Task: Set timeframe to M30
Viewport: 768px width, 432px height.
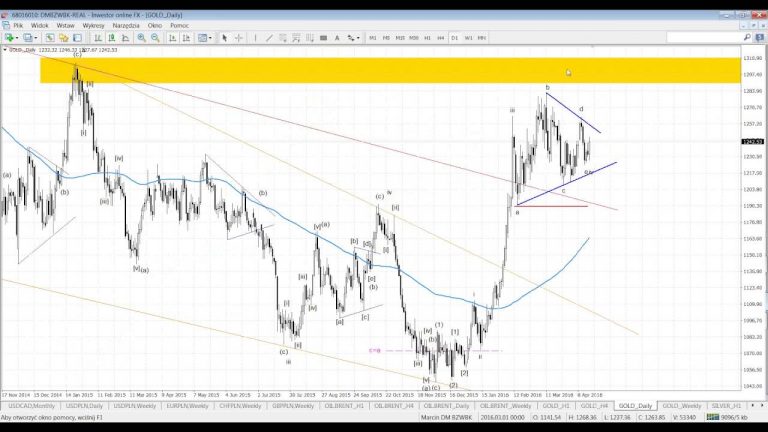Action: tap(414, 38)
